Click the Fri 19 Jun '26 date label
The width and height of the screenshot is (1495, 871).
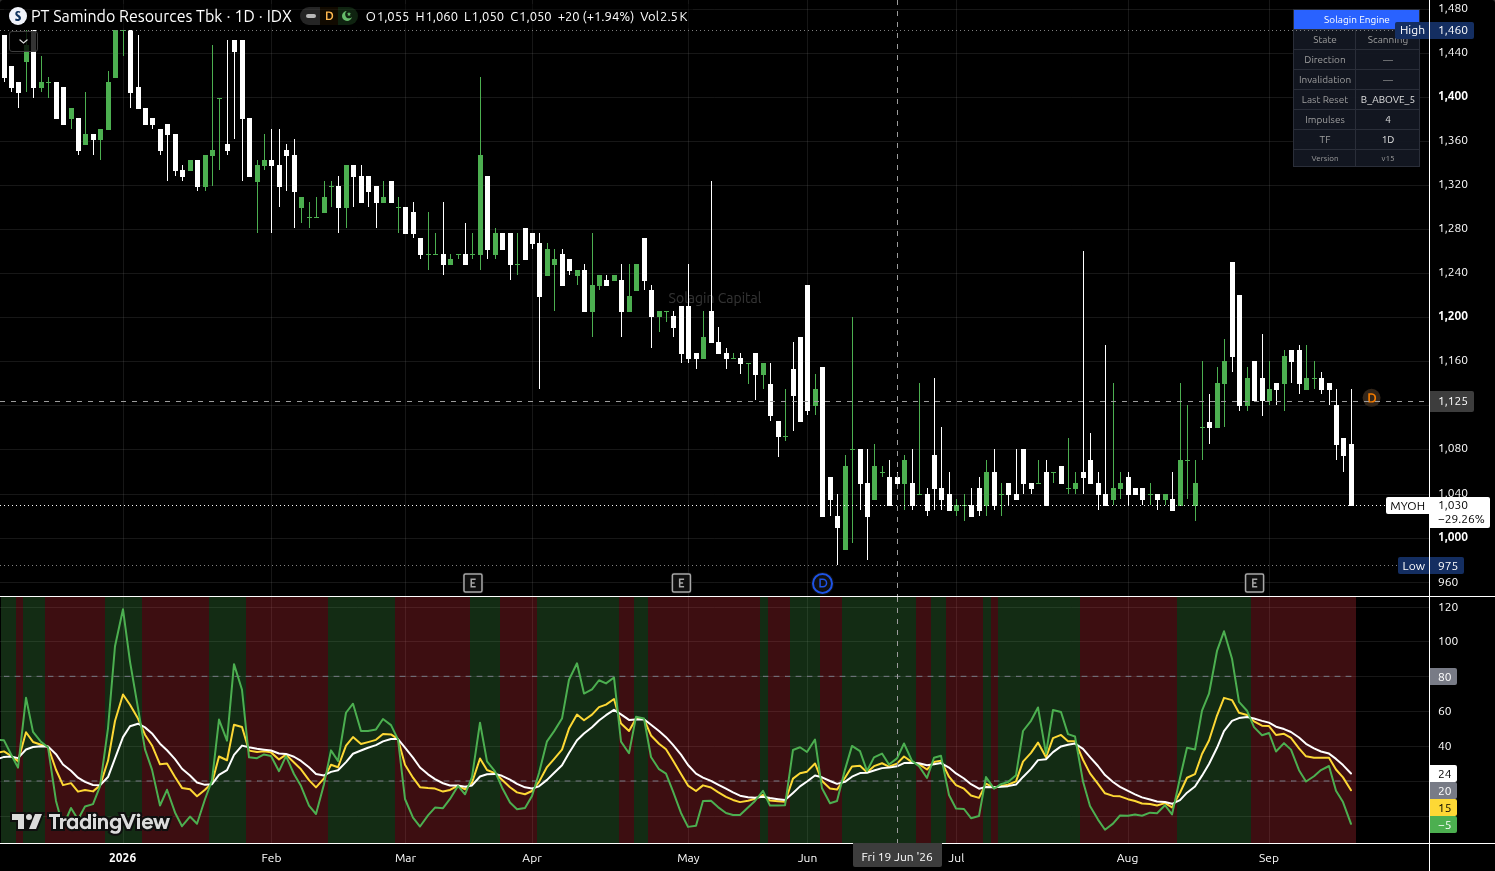pyautogui.click(x=897, y=857)
